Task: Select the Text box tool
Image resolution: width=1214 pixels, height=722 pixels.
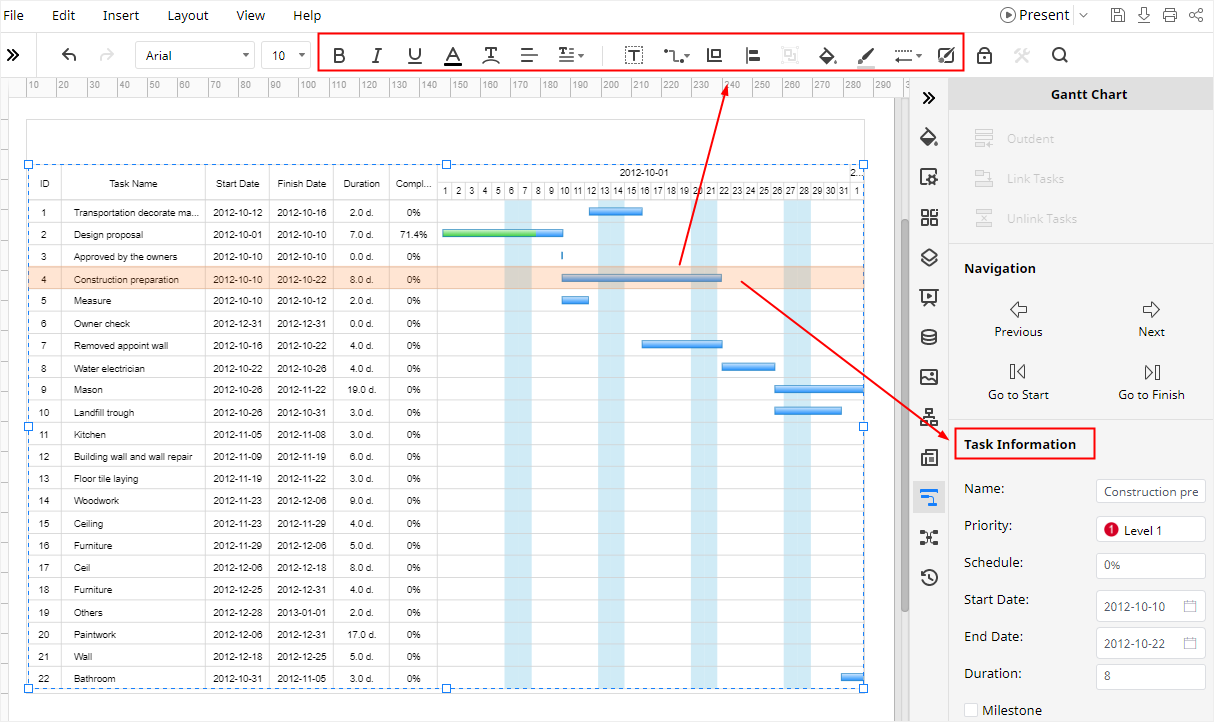Action: (x=633, y=56)
